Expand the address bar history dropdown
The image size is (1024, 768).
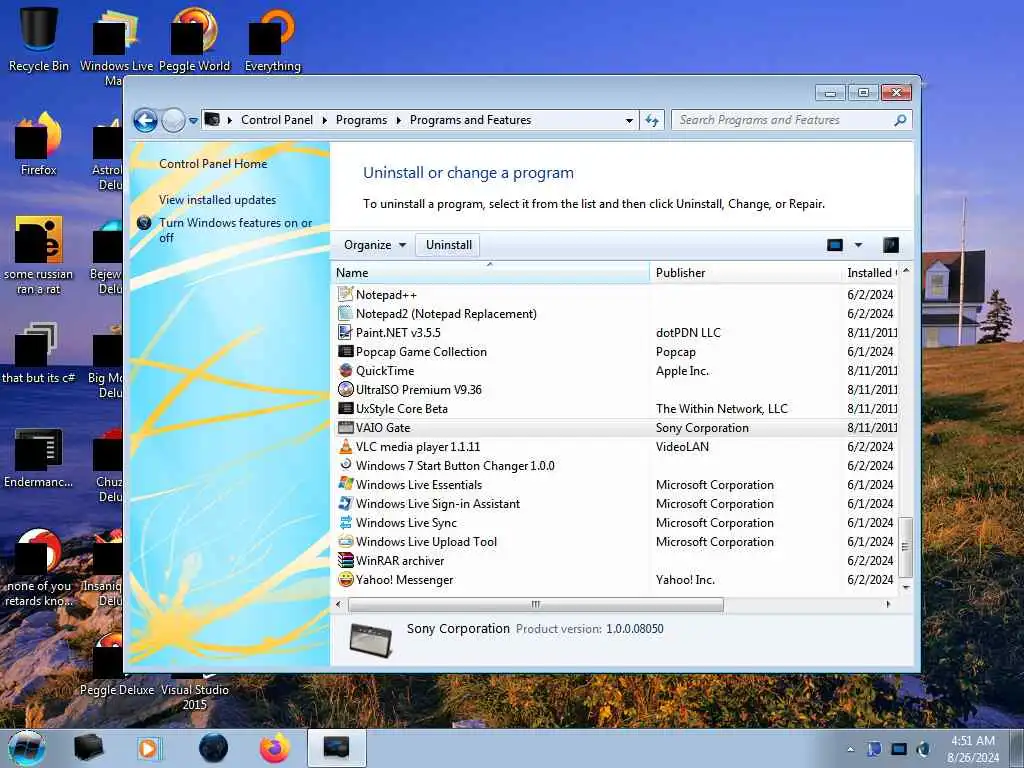coord(629,121)
